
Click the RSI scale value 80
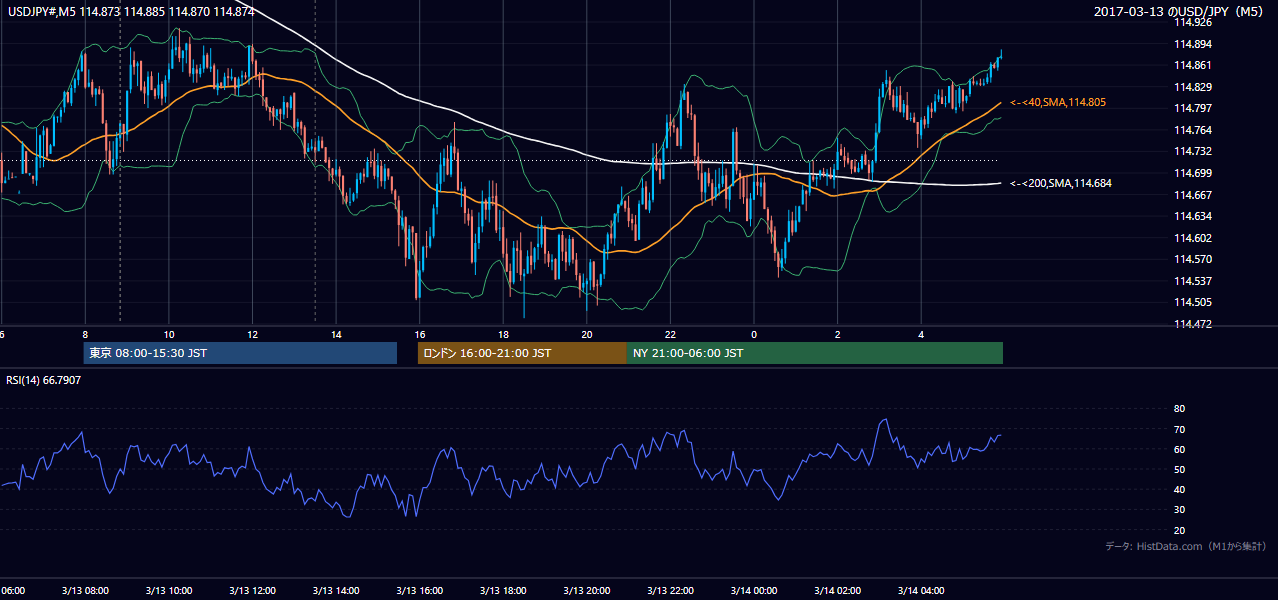pos(1179,409)
